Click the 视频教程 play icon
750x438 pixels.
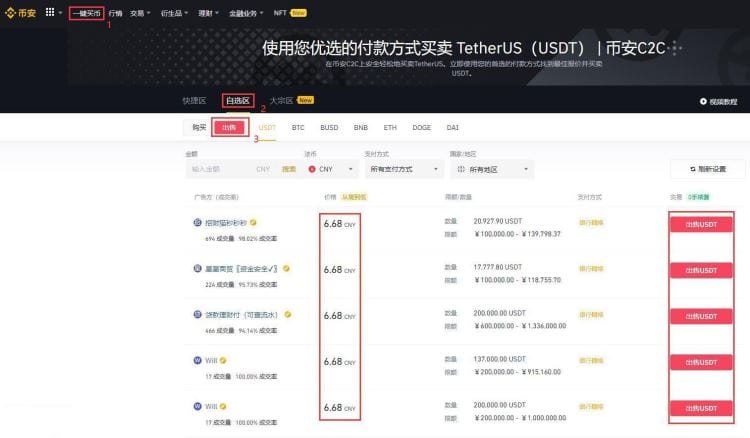(703, 101)
